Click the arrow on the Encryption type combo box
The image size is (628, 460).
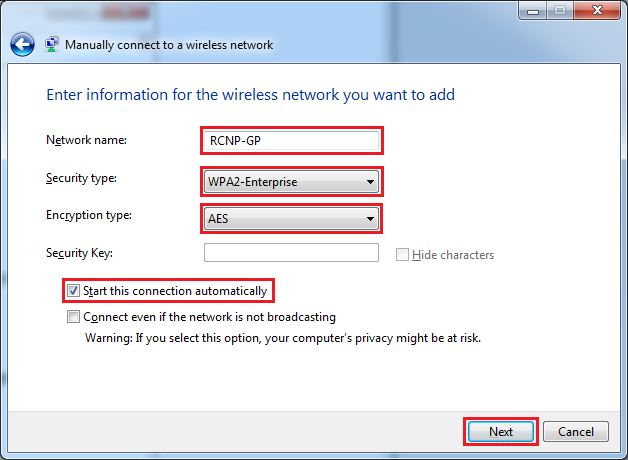tap(370, 218)
